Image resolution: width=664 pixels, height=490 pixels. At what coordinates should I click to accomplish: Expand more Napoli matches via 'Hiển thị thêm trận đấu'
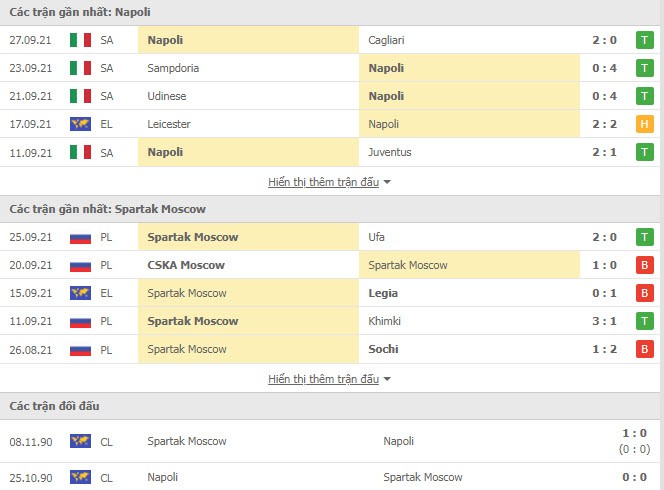point(323,182)
